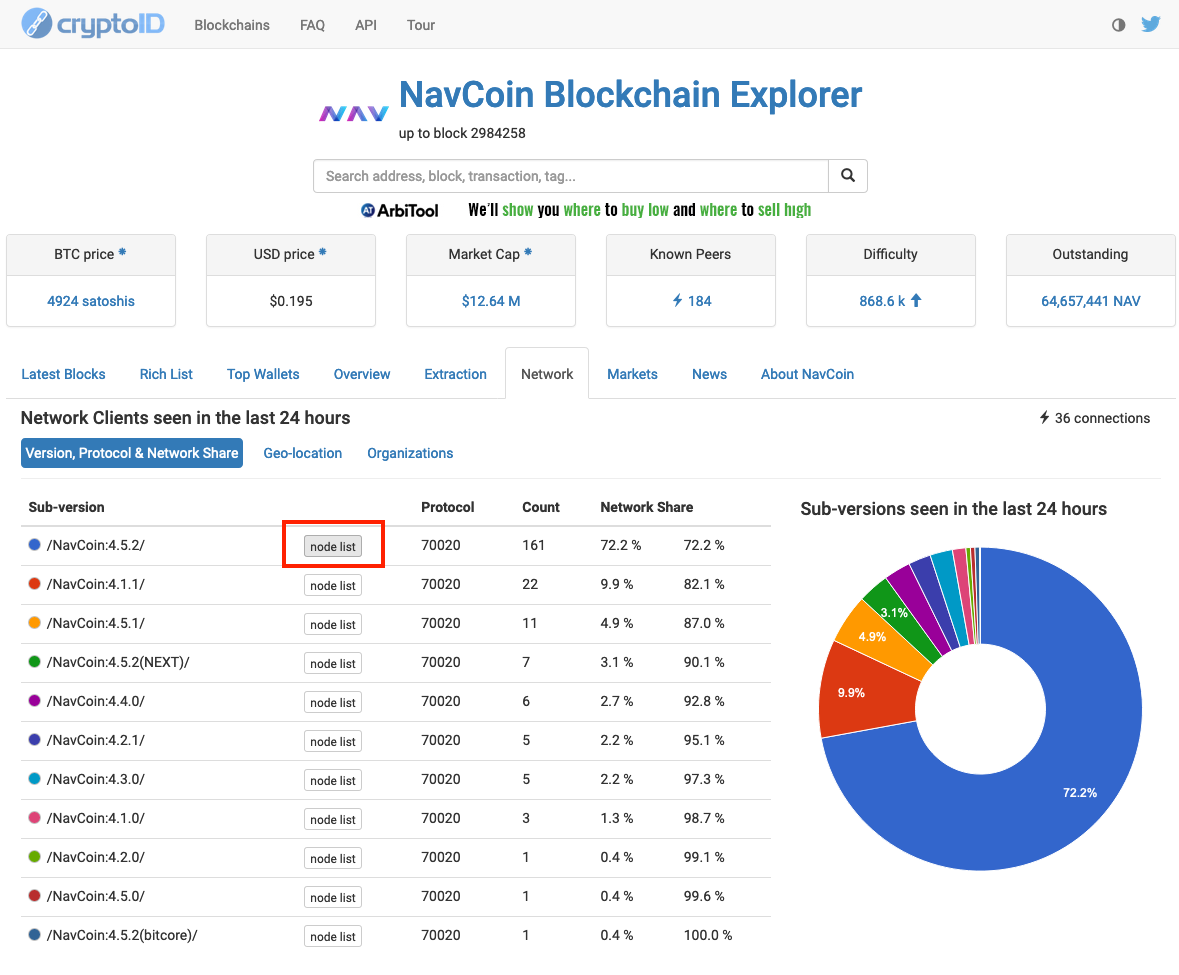
Task: Open the Twitter bird icon link
Action: [x=1151, y=24]
